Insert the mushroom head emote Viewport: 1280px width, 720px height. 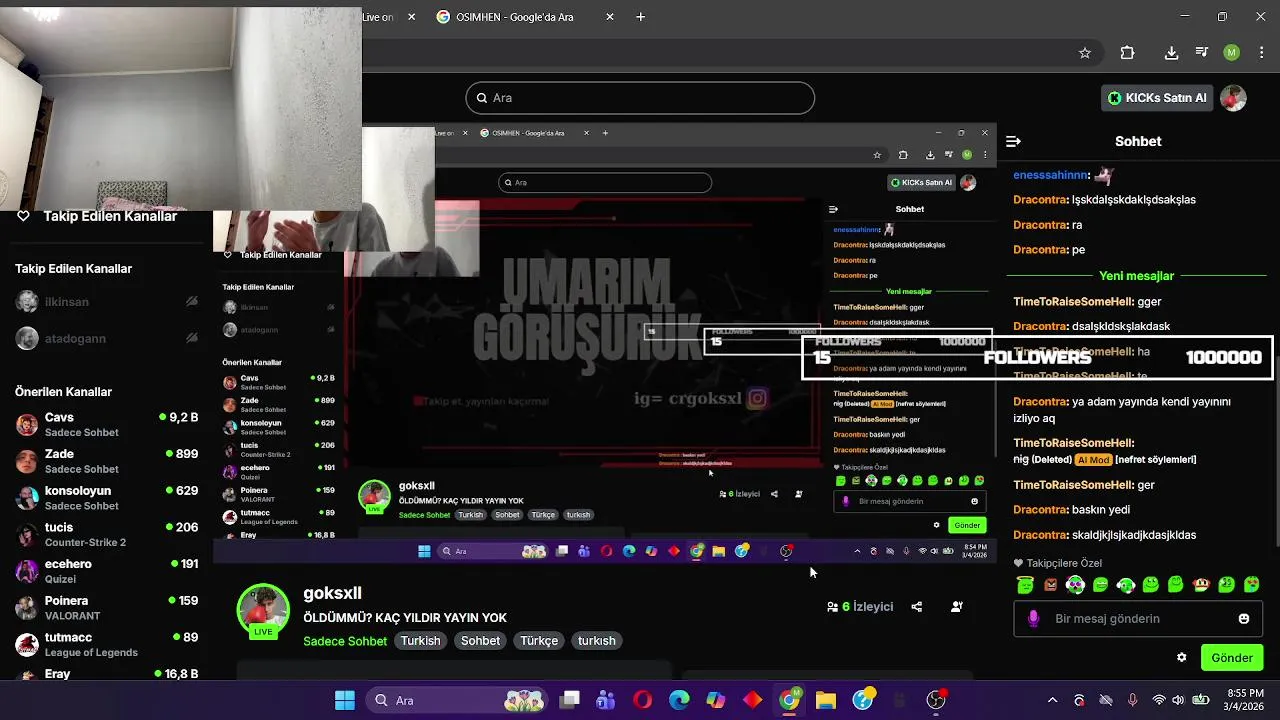click(x=1201, y=585)
